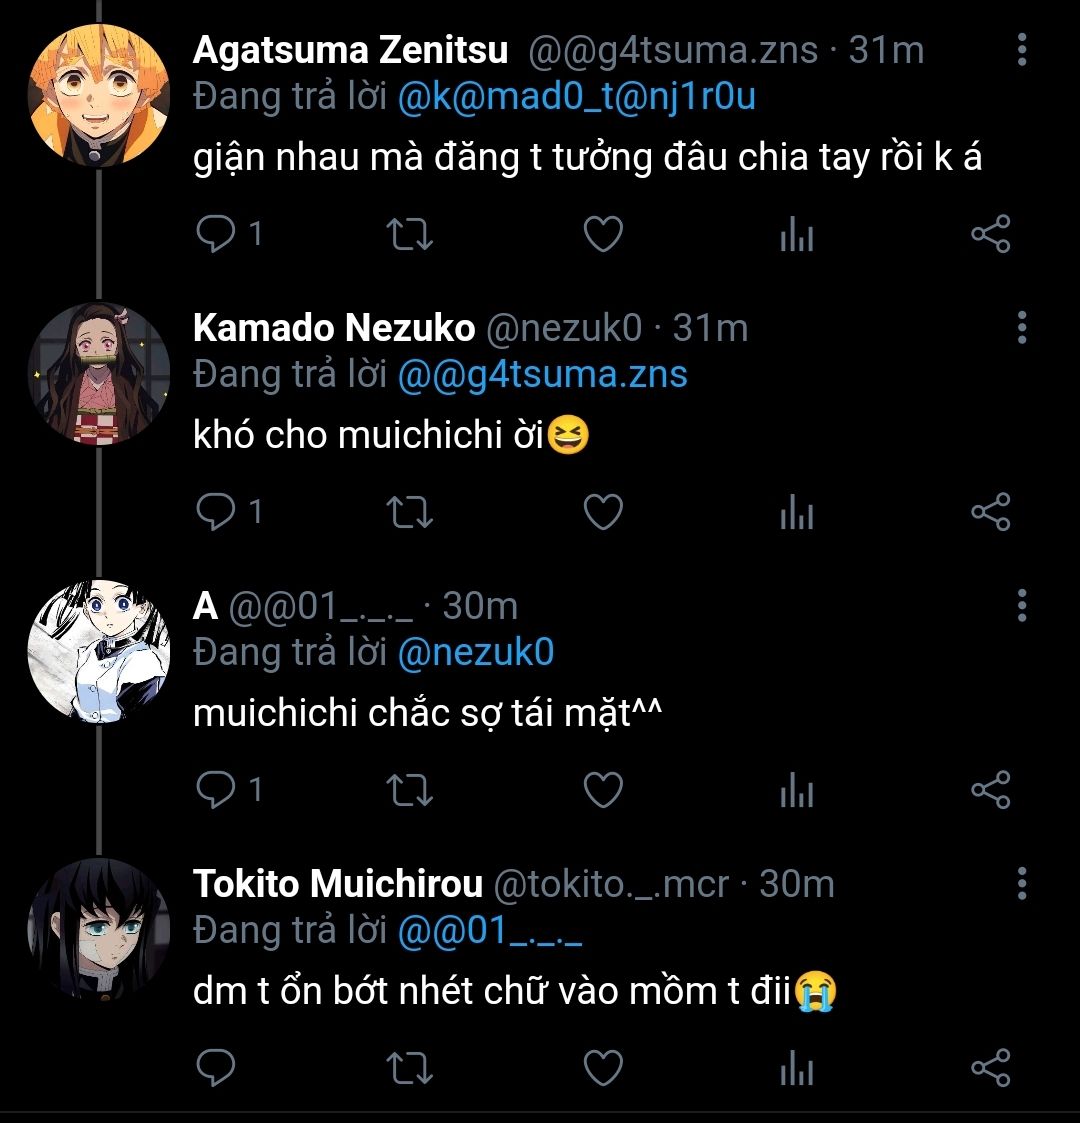View analytics for Zenitsu's tweet

[796, 236]
